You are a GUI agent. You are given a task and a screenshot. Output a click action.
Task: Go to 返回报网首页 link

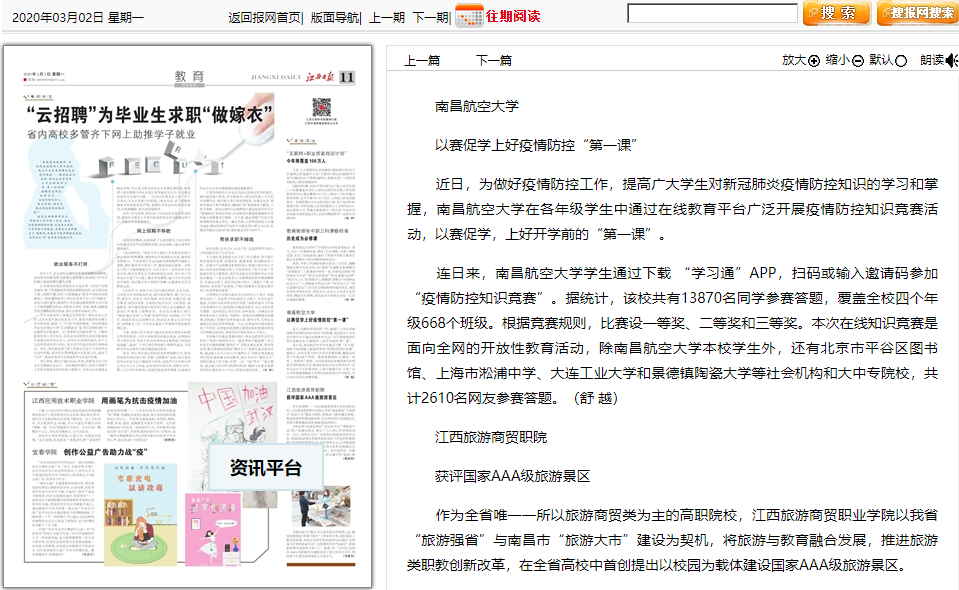point(264,17)
